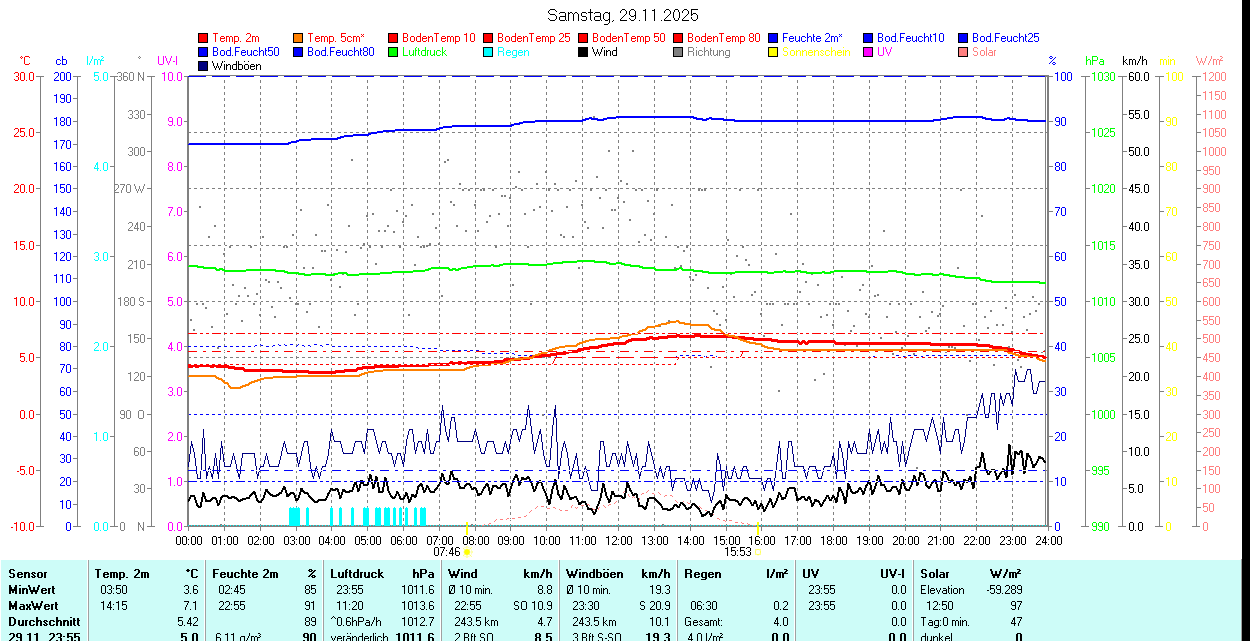Viewport: 1250px width, 641px height.
Task: Click average temperature value 5.42
Action: pos(189,622)
